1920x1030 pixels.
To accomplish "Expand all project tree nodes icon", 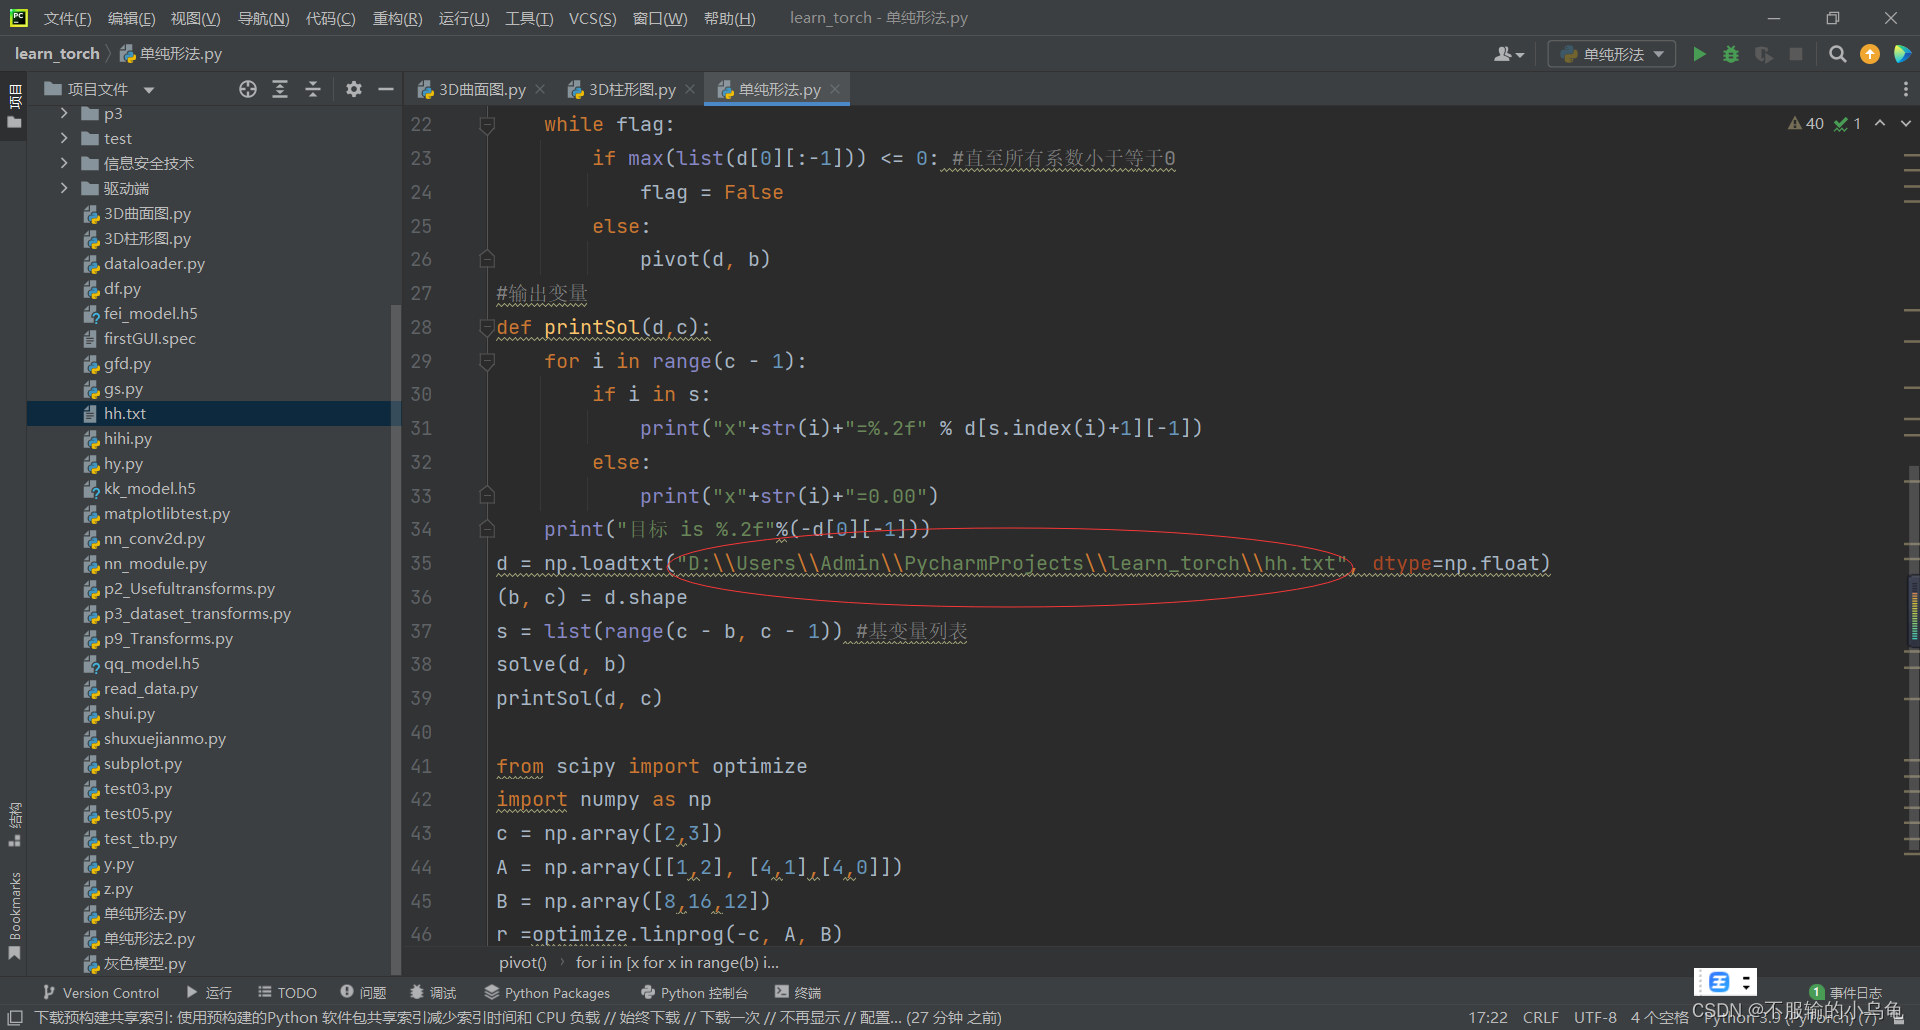I will point(280,89).
